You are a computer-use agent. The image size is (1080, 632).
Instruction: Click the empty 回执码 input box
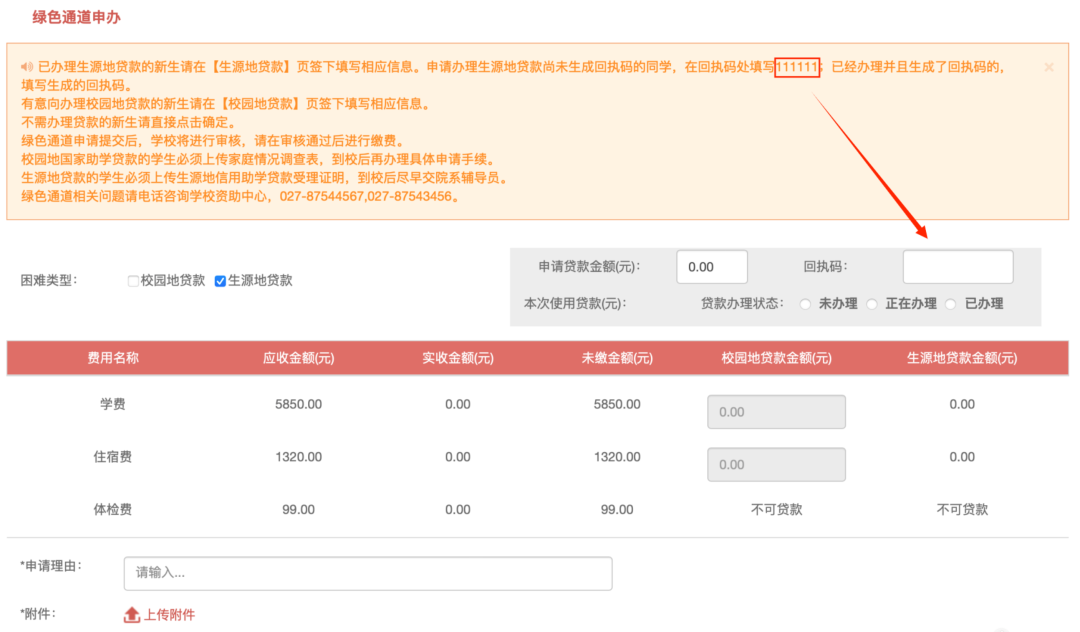pos(957,266)
